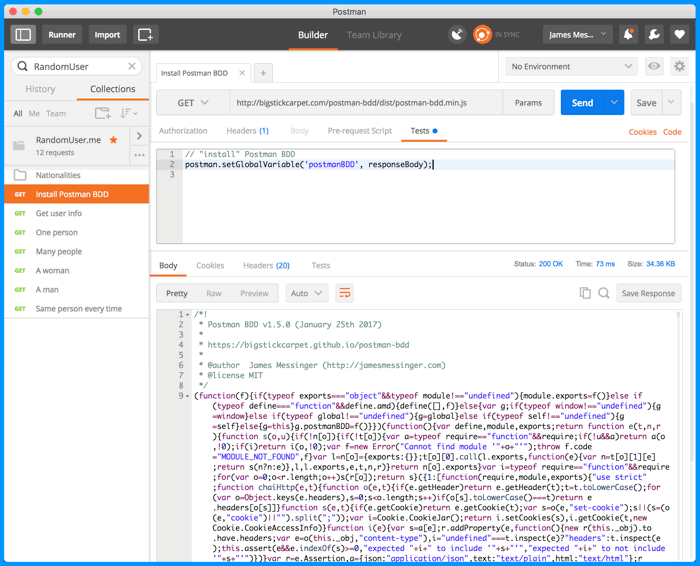Open the Params editor
Viewport: 700px width, 566px height.
(x=528, y=102)
